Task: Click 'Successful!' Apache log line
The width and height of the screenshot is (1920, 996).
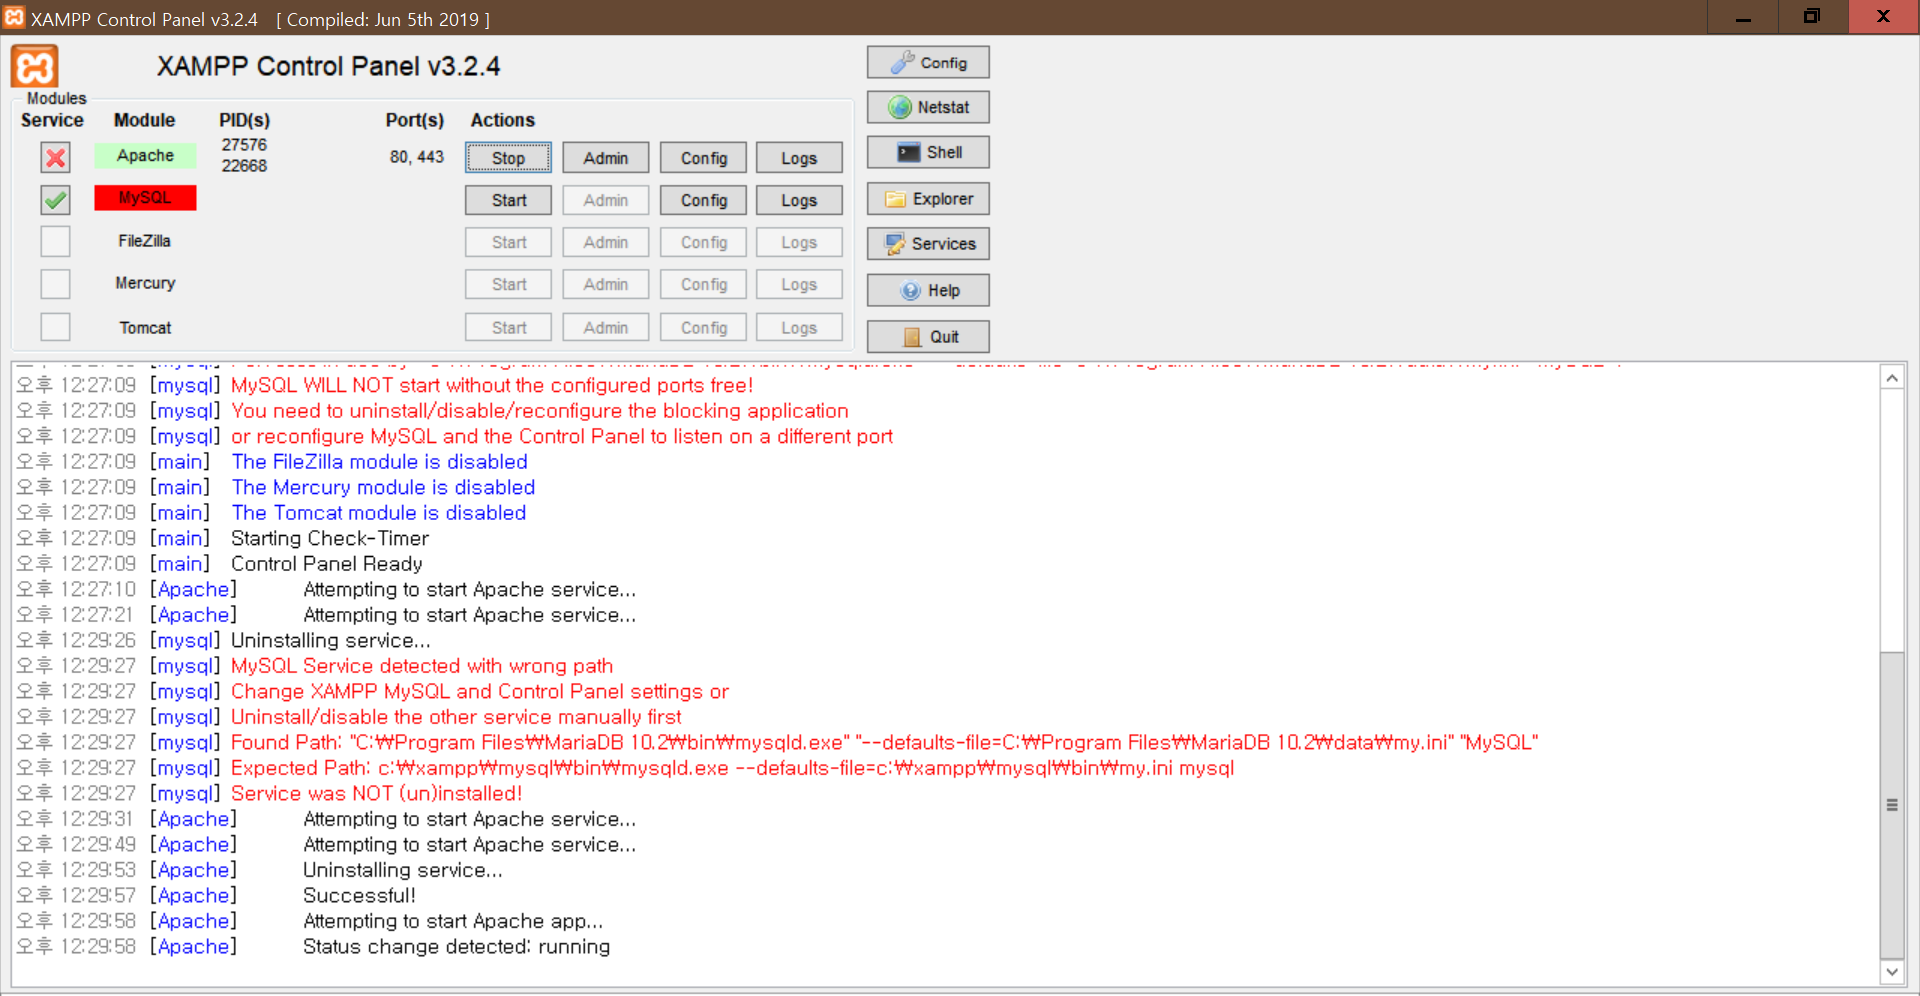Action: tap(359, 895)
